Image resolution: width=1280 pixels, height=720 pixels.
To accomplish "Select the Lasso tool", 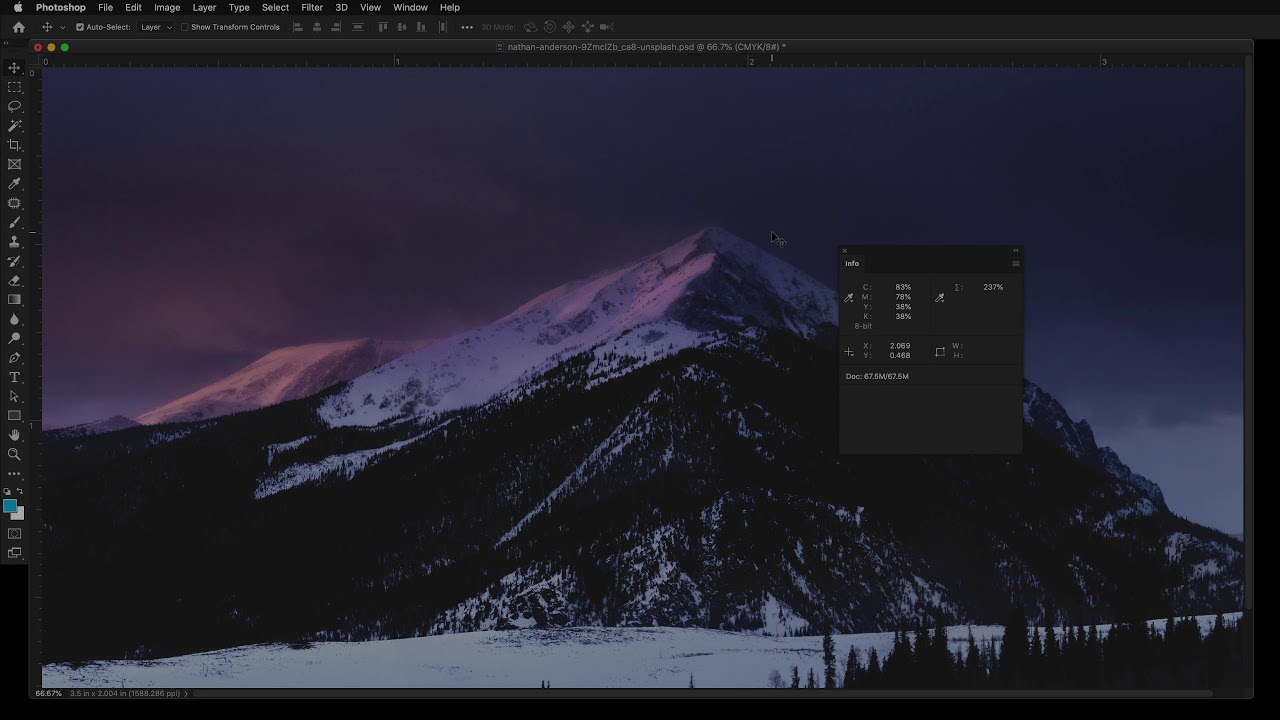I will coord(14,106).
